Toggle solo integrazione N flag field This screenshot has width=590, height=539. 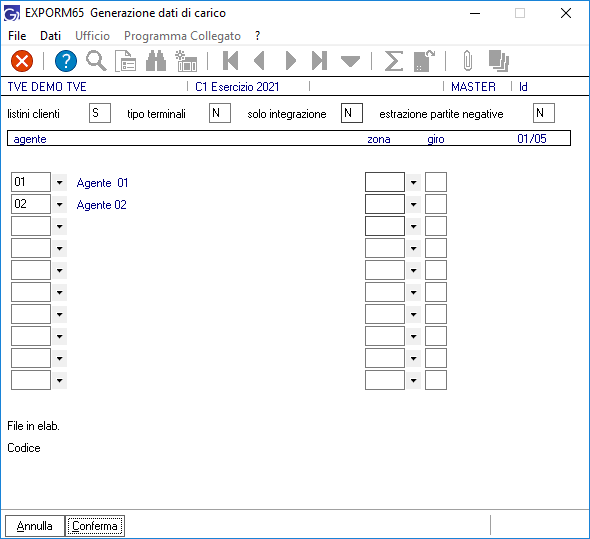pos(352,113)
